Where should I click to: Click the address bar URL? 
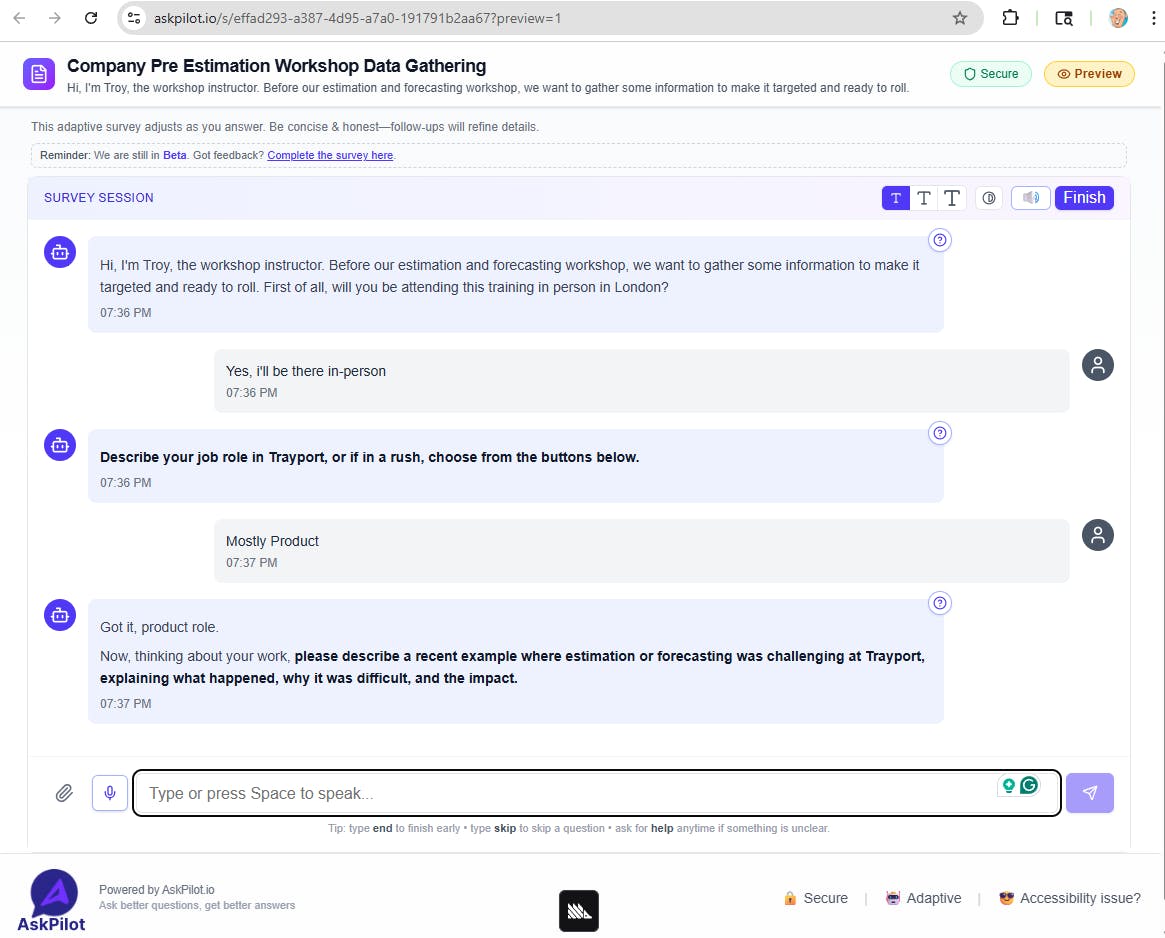357,18
